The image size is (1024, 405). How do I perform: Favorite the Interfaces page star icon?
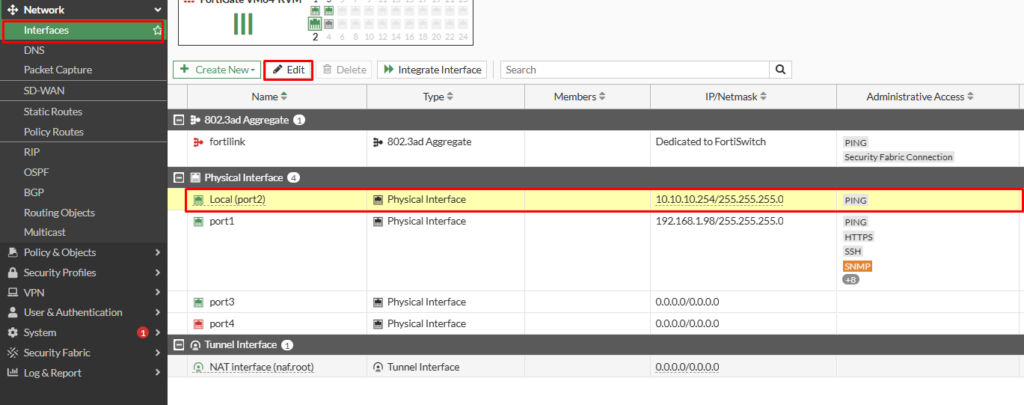pos(157,30)
